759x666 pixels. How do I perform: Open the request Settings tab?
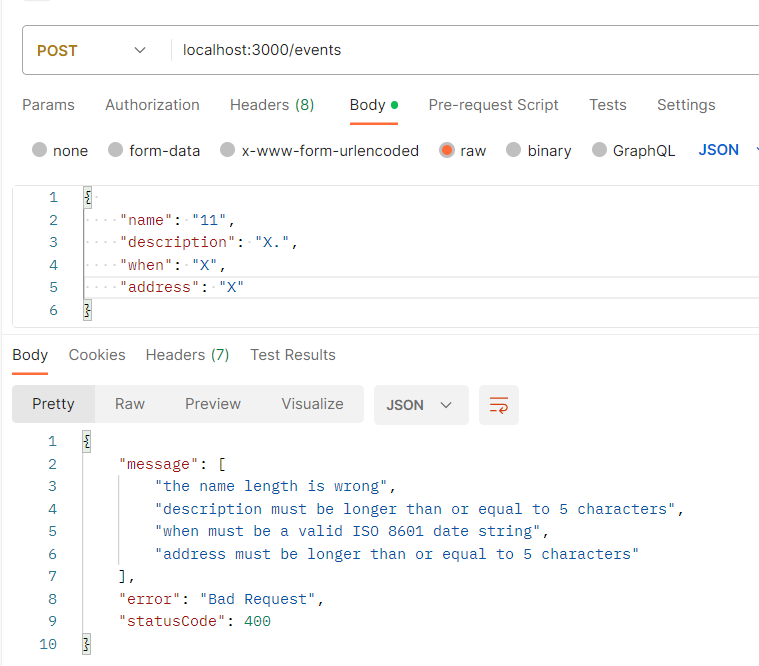(686, 105)
